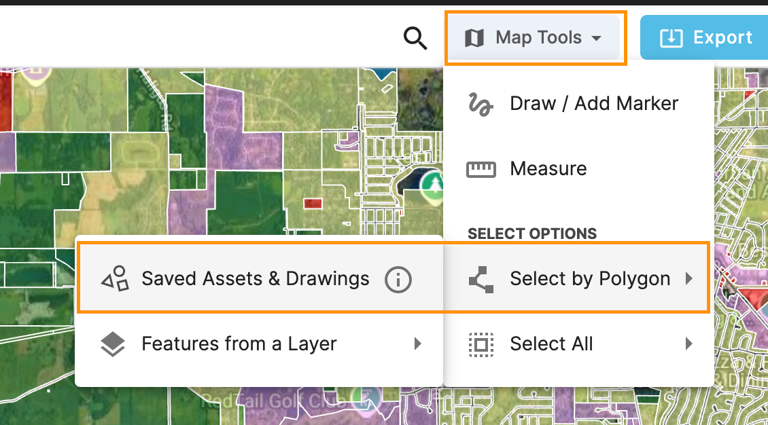
Task: Expand arrow next to Select All
Action: click(x=689, y=344)
